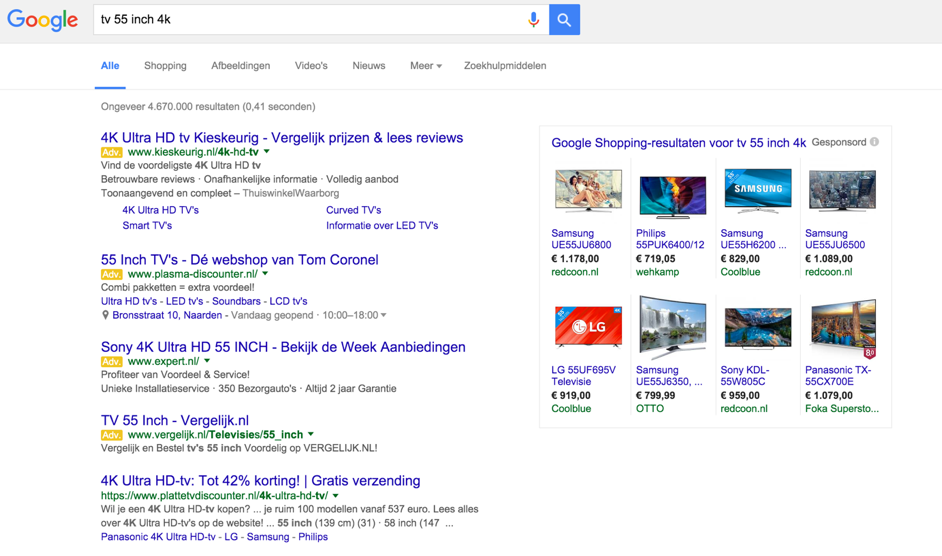Click the wehkamp seller name
The width and height of the screenshot is (942, 556).
click(657, 272)
